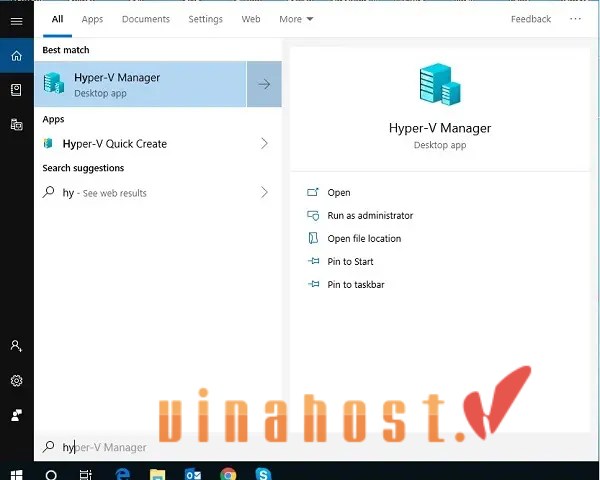Open the three-dot options menu

575,19
